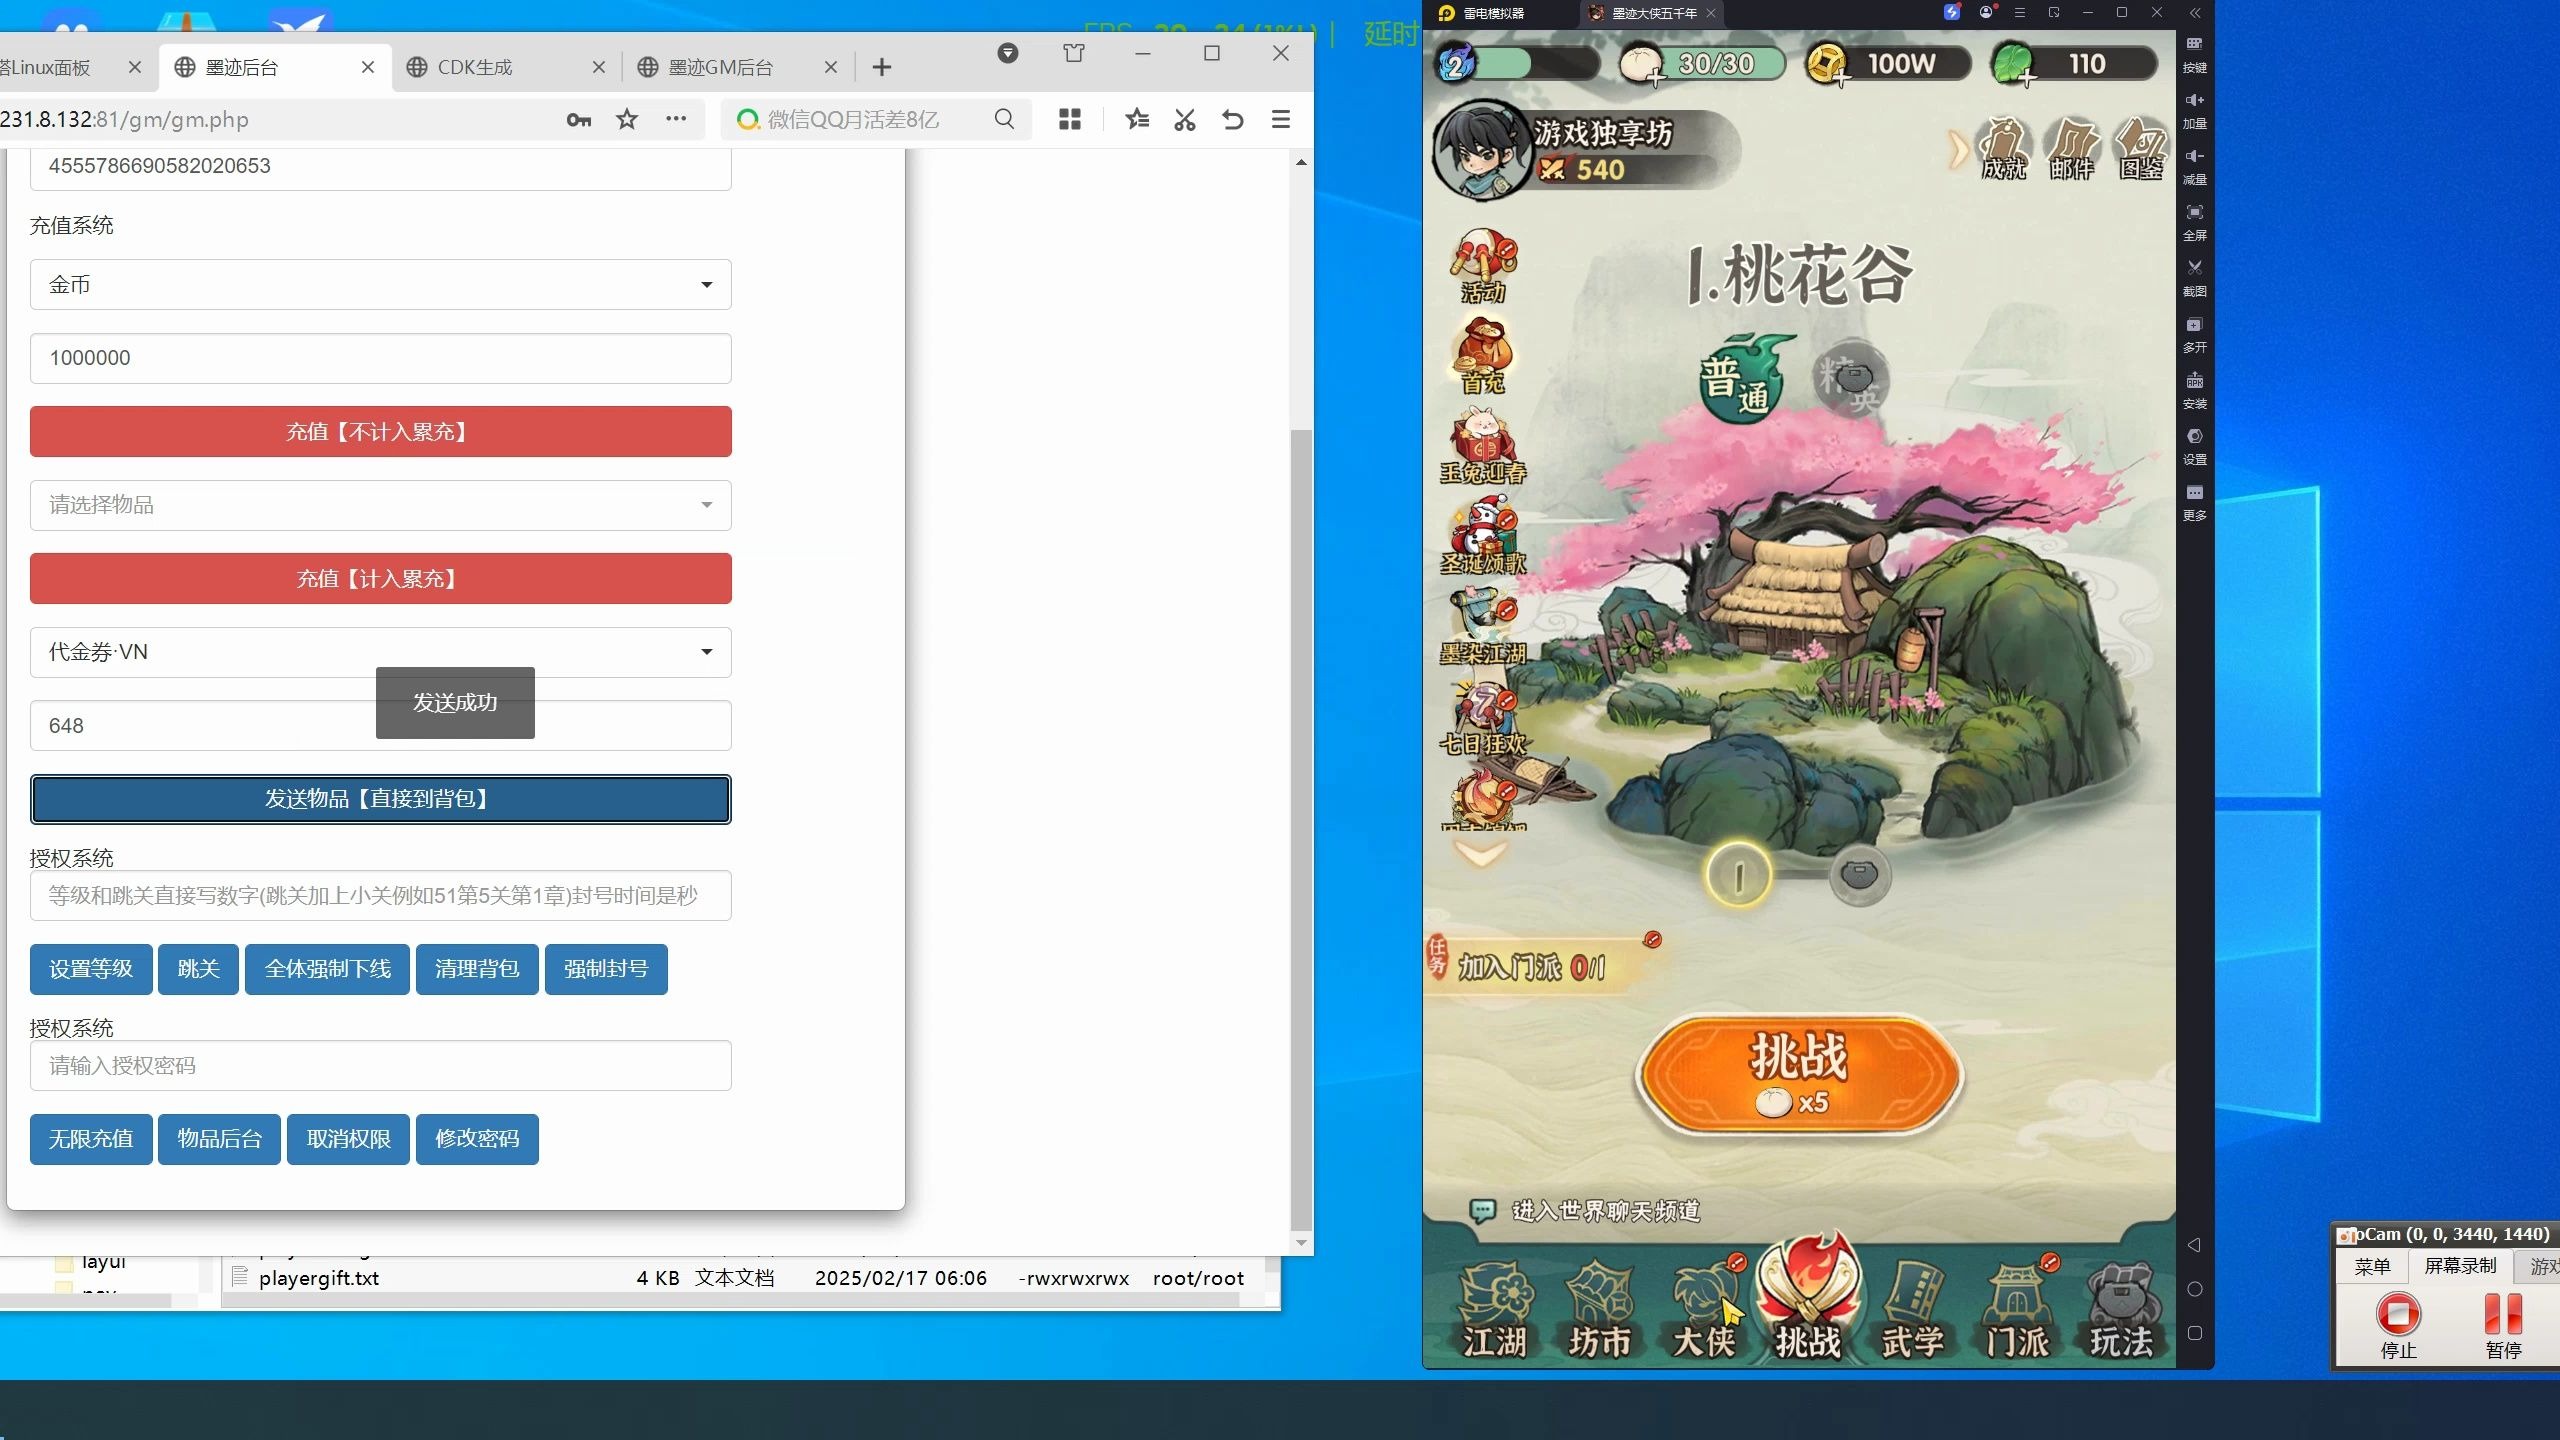
Task: Click the 无限充值 button
Action: pyautogui.click(x=91, y=1139)
